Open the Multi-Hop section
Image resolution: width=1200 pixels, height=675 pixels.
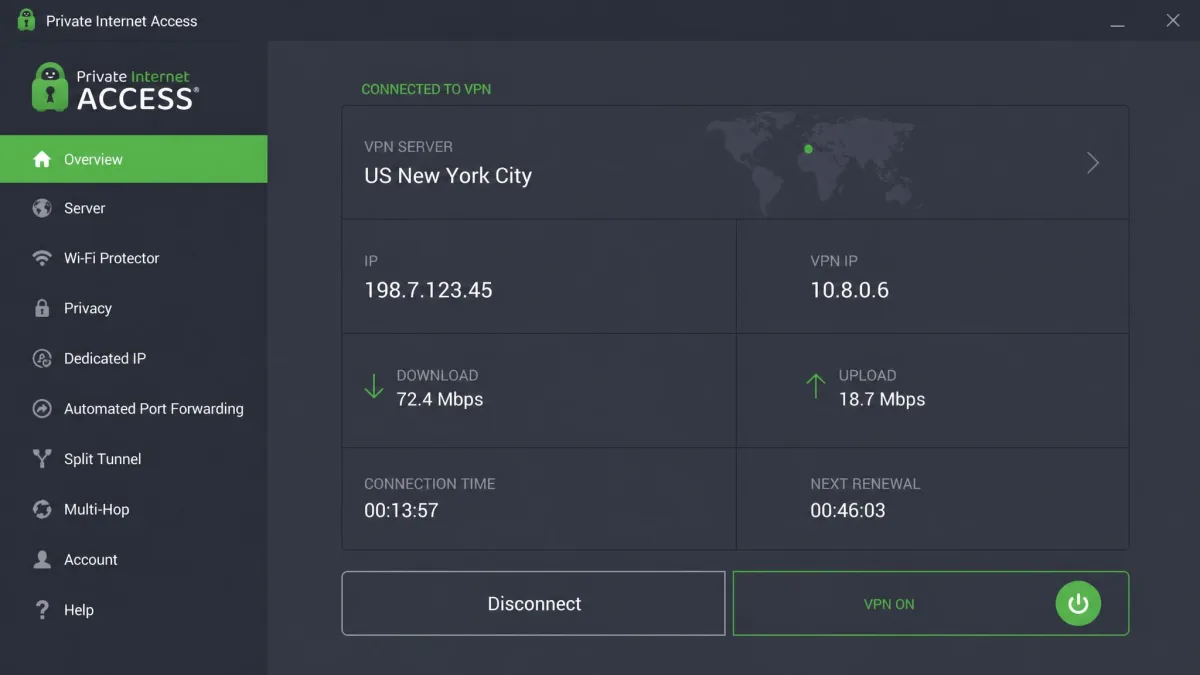pos(134,509)
